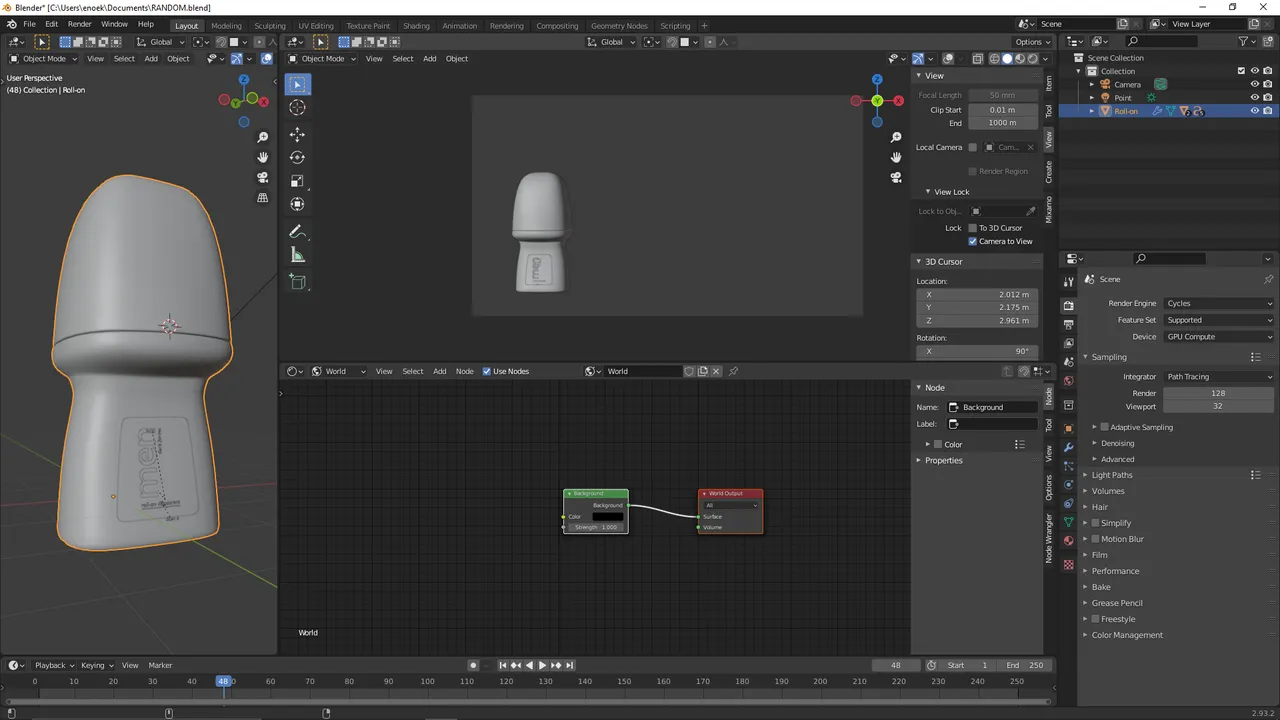This screenshot has height=720, width=1280.
Task: Click Background node Color swatch
Action: pos(608,517)
